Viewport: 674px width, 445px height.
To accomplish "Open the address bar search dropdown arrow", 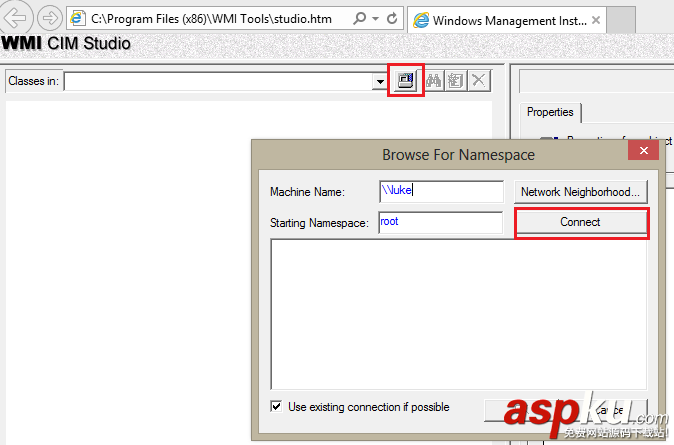I will 375,19.
